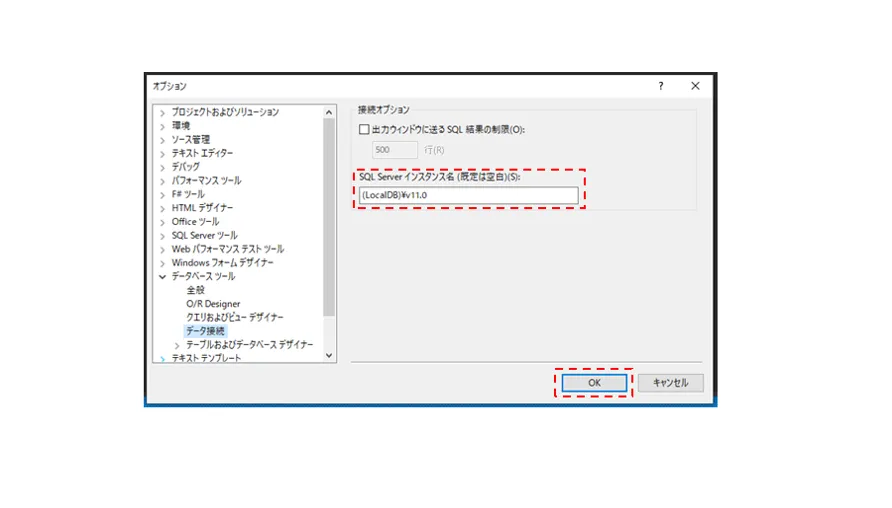892x508 pixels.
Task: Expand the テキスト エディター node
Action: (x=162, y=154)
